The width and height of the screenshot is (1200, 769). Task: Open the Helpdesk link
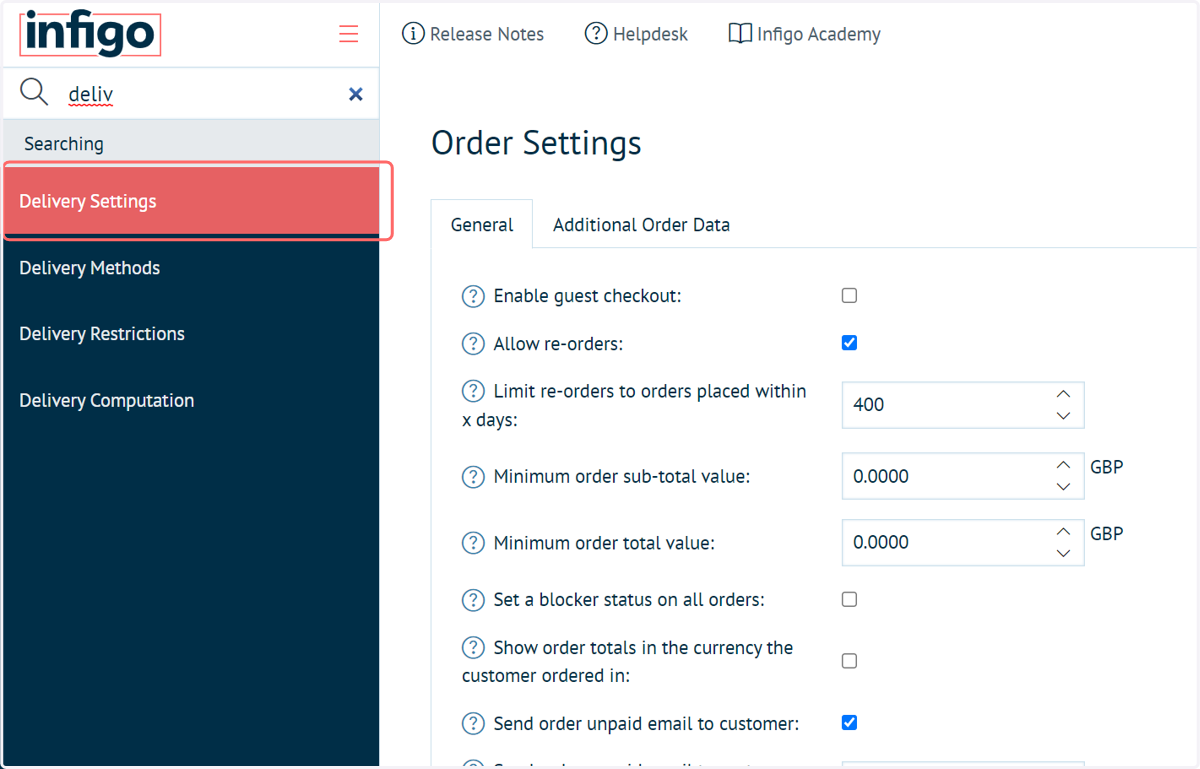point(650,34)
